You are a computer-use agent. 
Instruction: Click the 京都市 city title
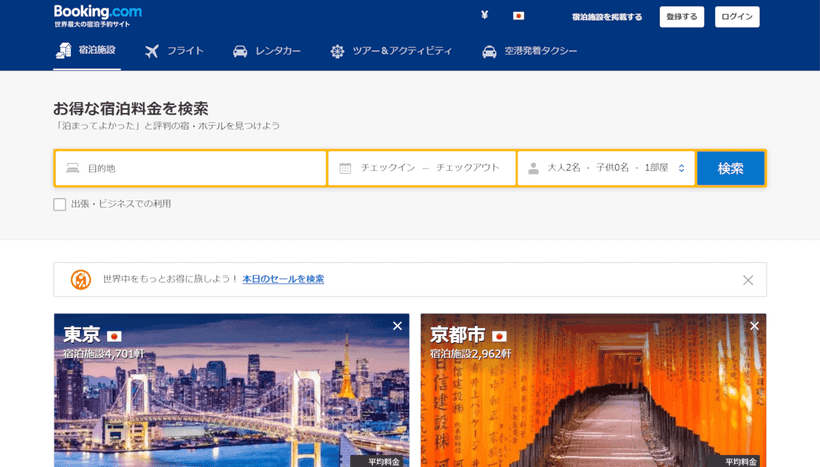coord(458,335)
